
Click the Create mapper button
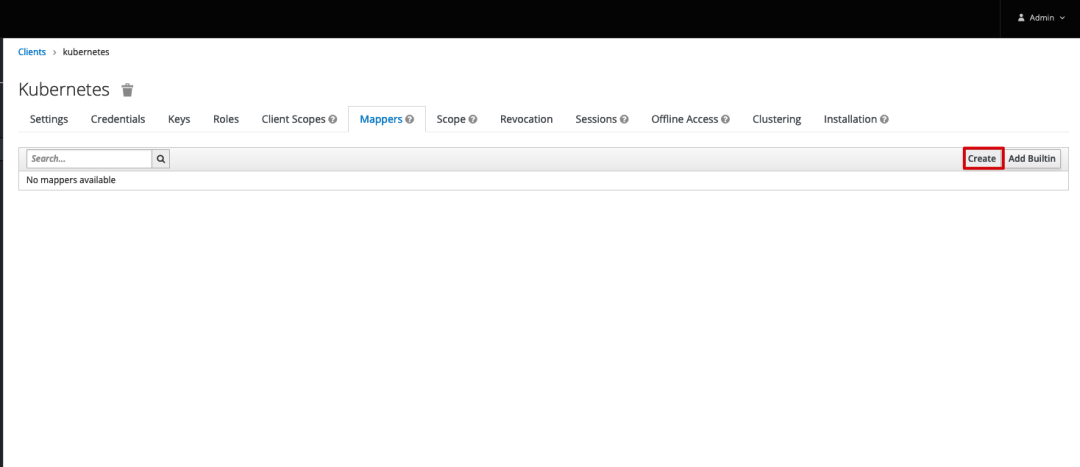point(982,158)
